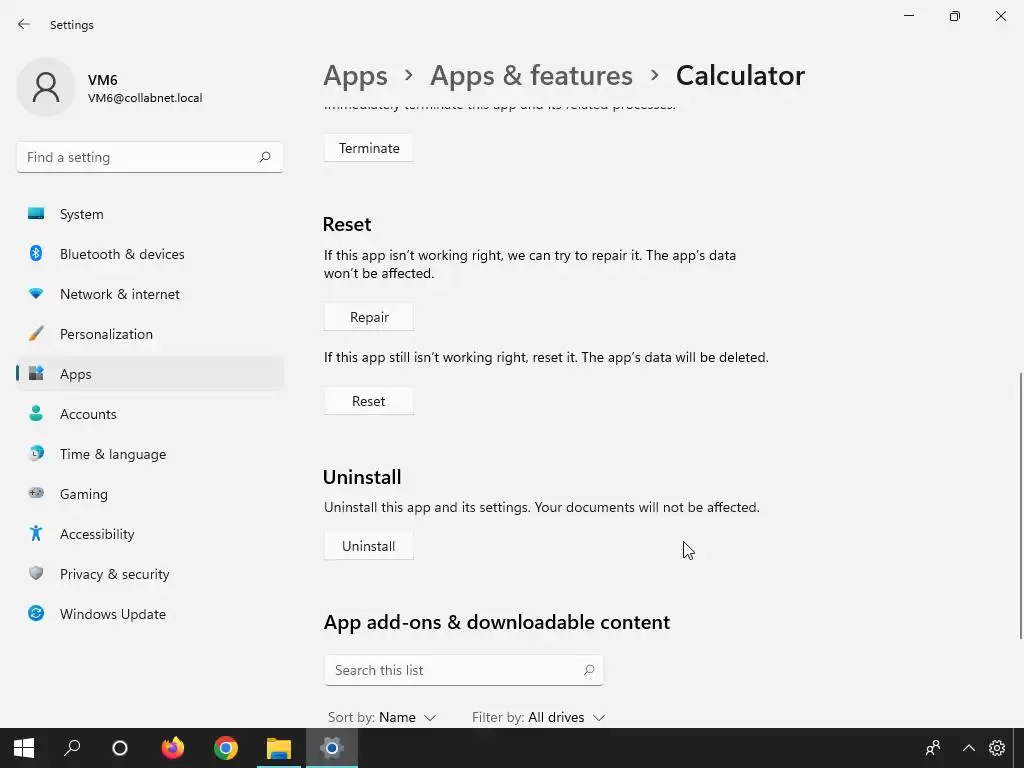Open System settings
The height and width of the screenshot is (768, 1024).
coord(150,214)
